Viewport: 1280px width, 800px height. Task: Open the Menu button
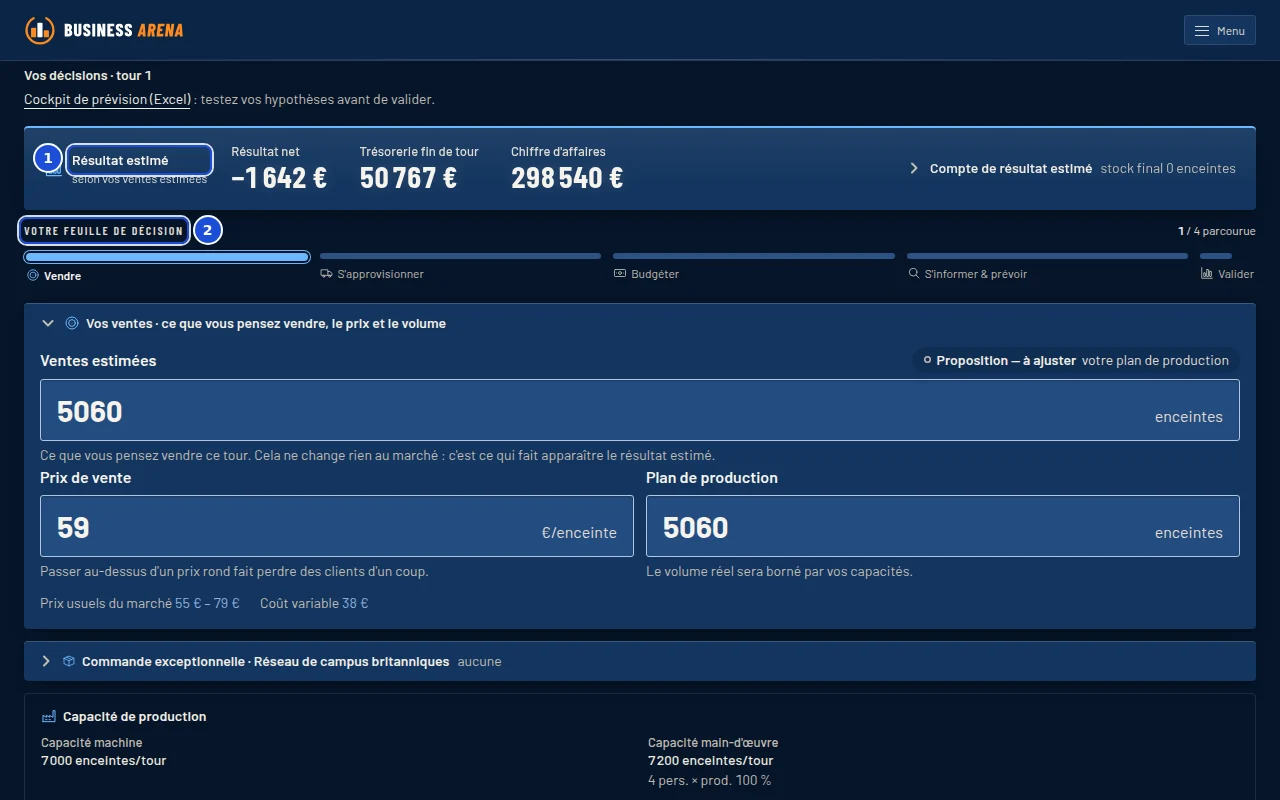click(1219, 31)
